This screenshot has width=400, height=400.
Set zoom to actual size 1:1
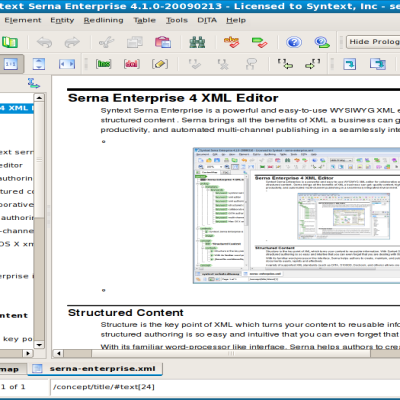11,64
